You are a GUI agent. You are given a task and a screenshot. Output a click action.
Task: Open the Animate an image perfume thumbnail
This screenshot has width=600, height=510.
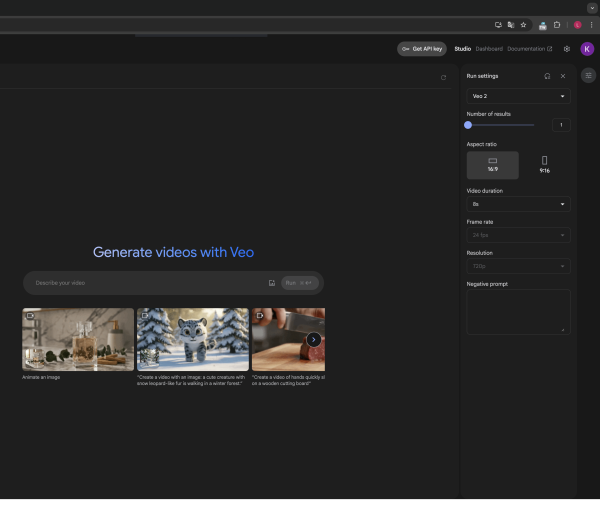pyautogui.click(x=78, y=339)
